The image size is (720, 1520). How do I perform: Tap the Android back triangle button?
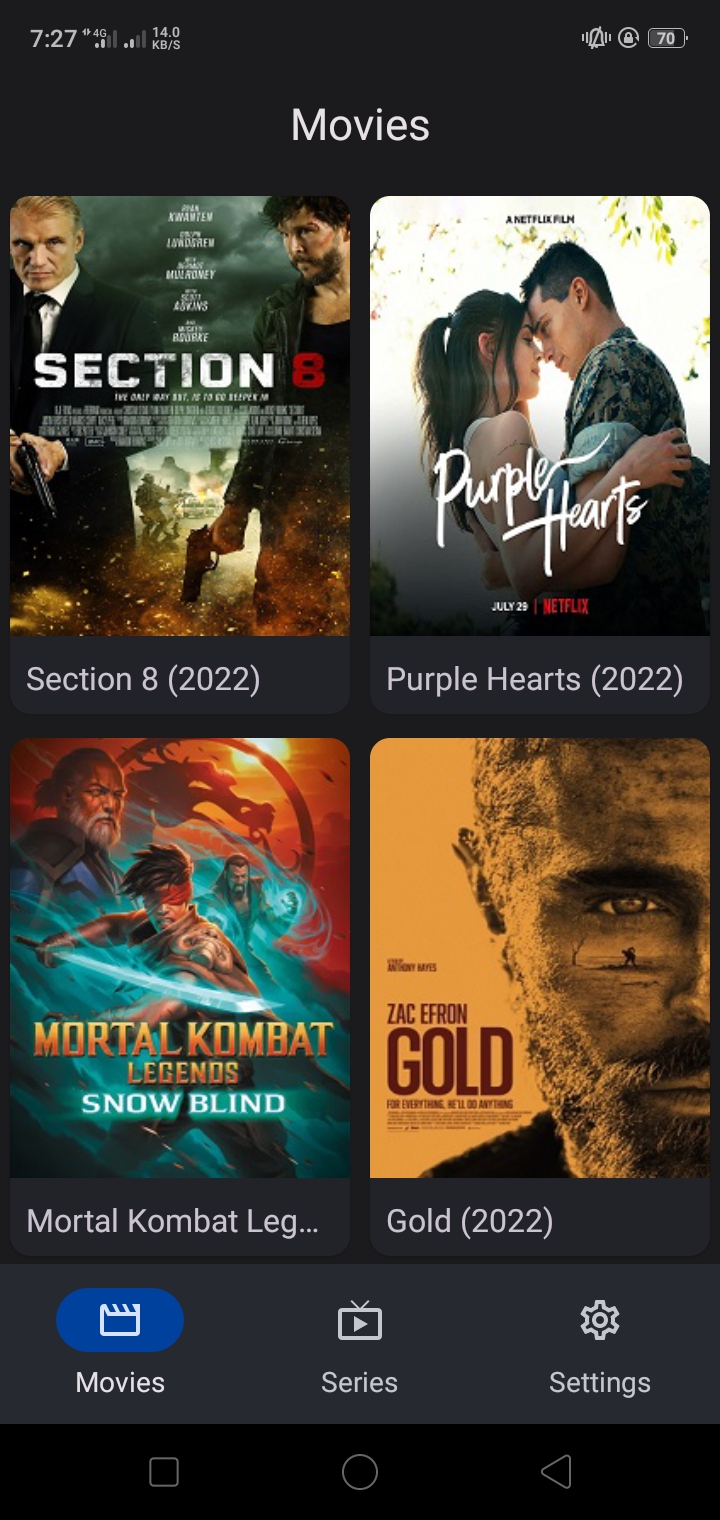point(556,1471)
